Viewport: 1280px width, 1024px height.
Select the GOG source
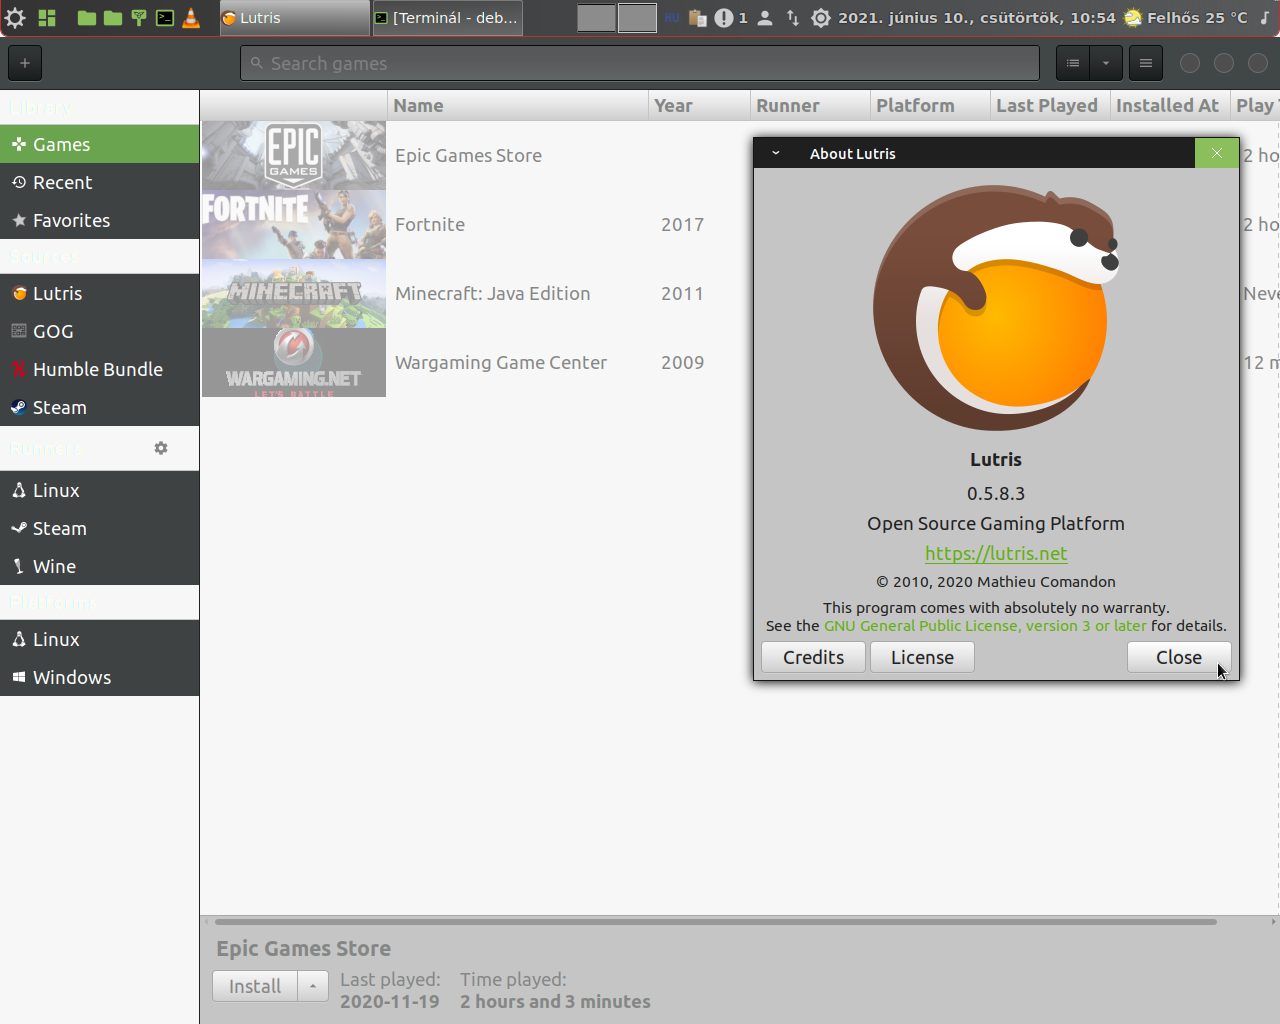coord(100,331)
